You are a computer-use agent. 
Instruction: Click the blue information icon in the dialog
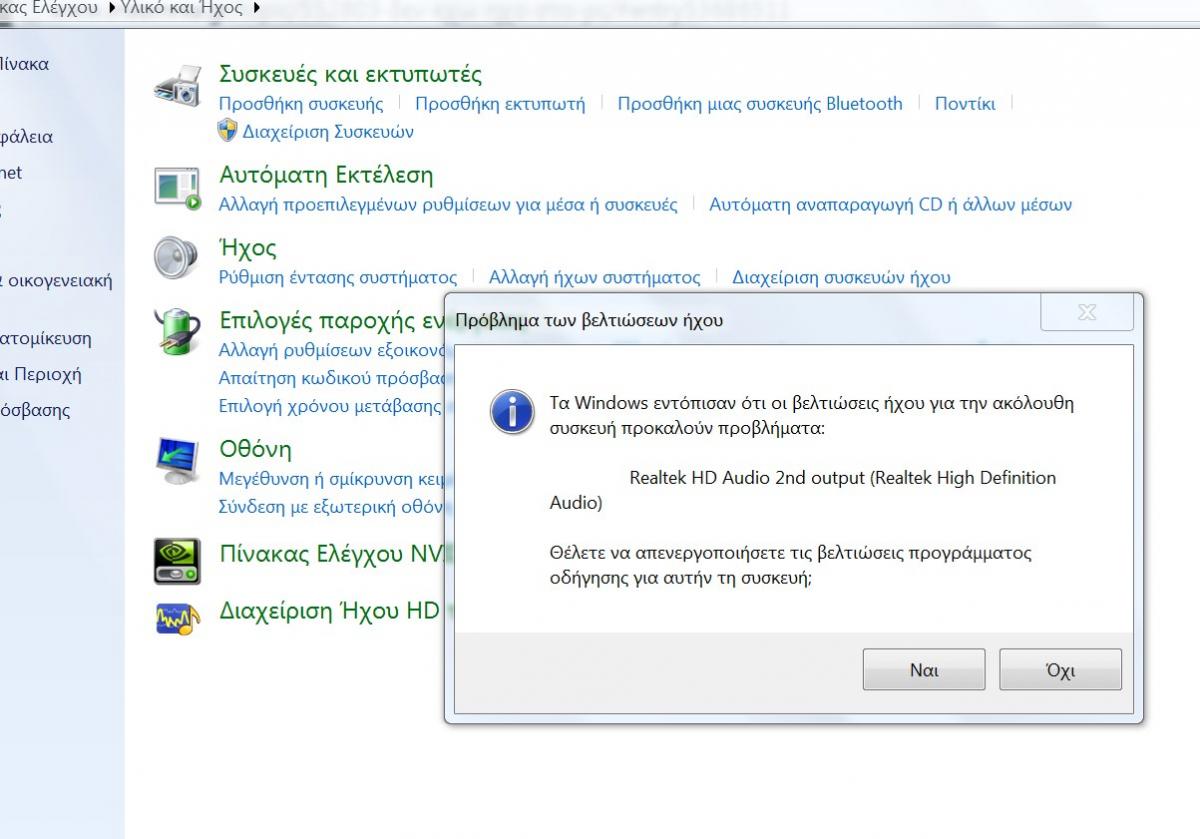[x=512, y=411]
